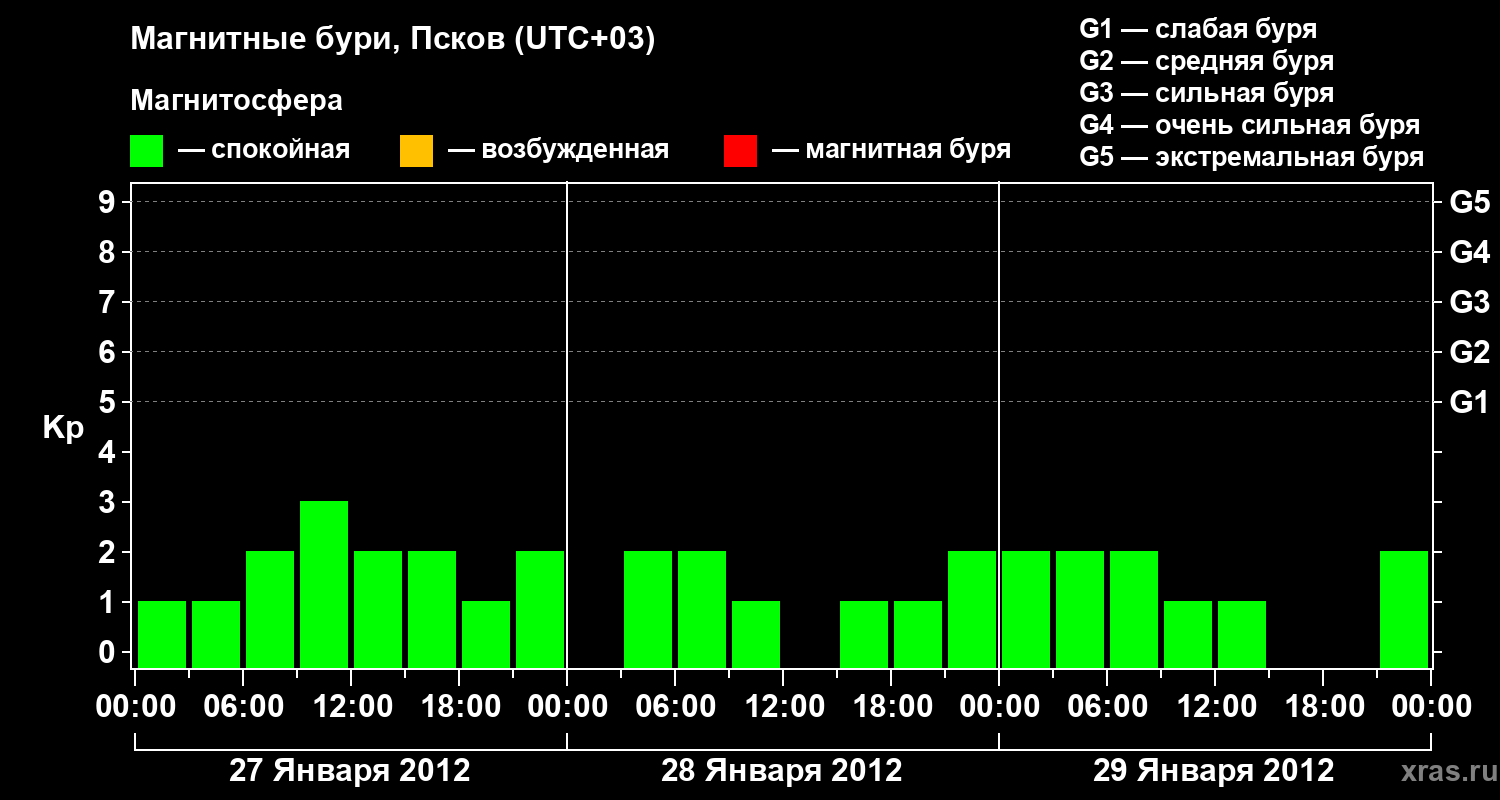Click the 'Kp' axis label
The height and width of the screenshot is (800, 1500).
pyautogui.click(x=64, y=428)
